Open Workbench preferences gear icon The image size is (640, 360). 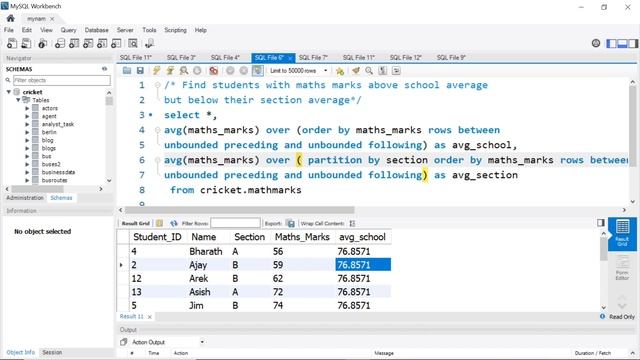[596, 43]
